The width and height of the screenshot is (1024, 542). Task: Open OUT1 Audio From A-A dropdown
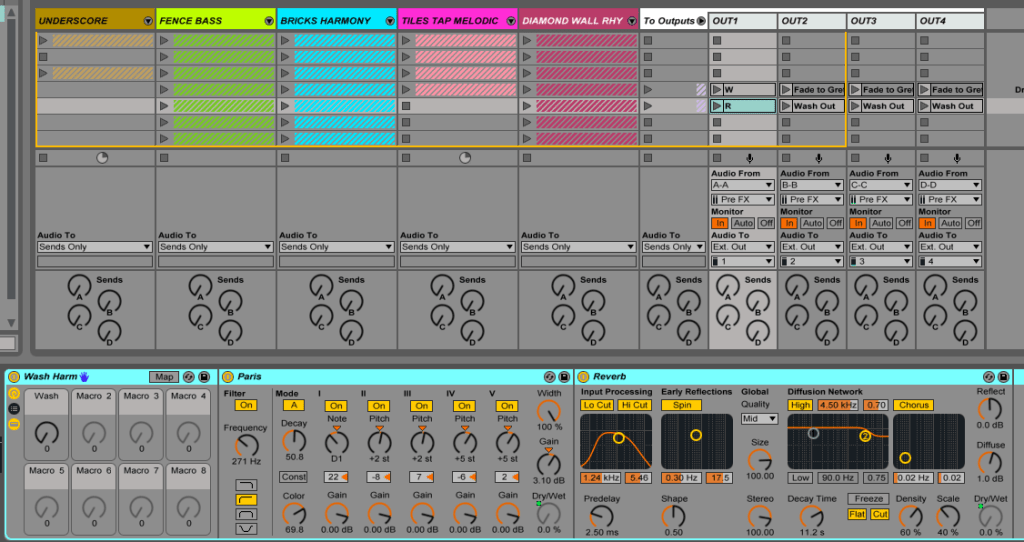click(x=741, y=185)
